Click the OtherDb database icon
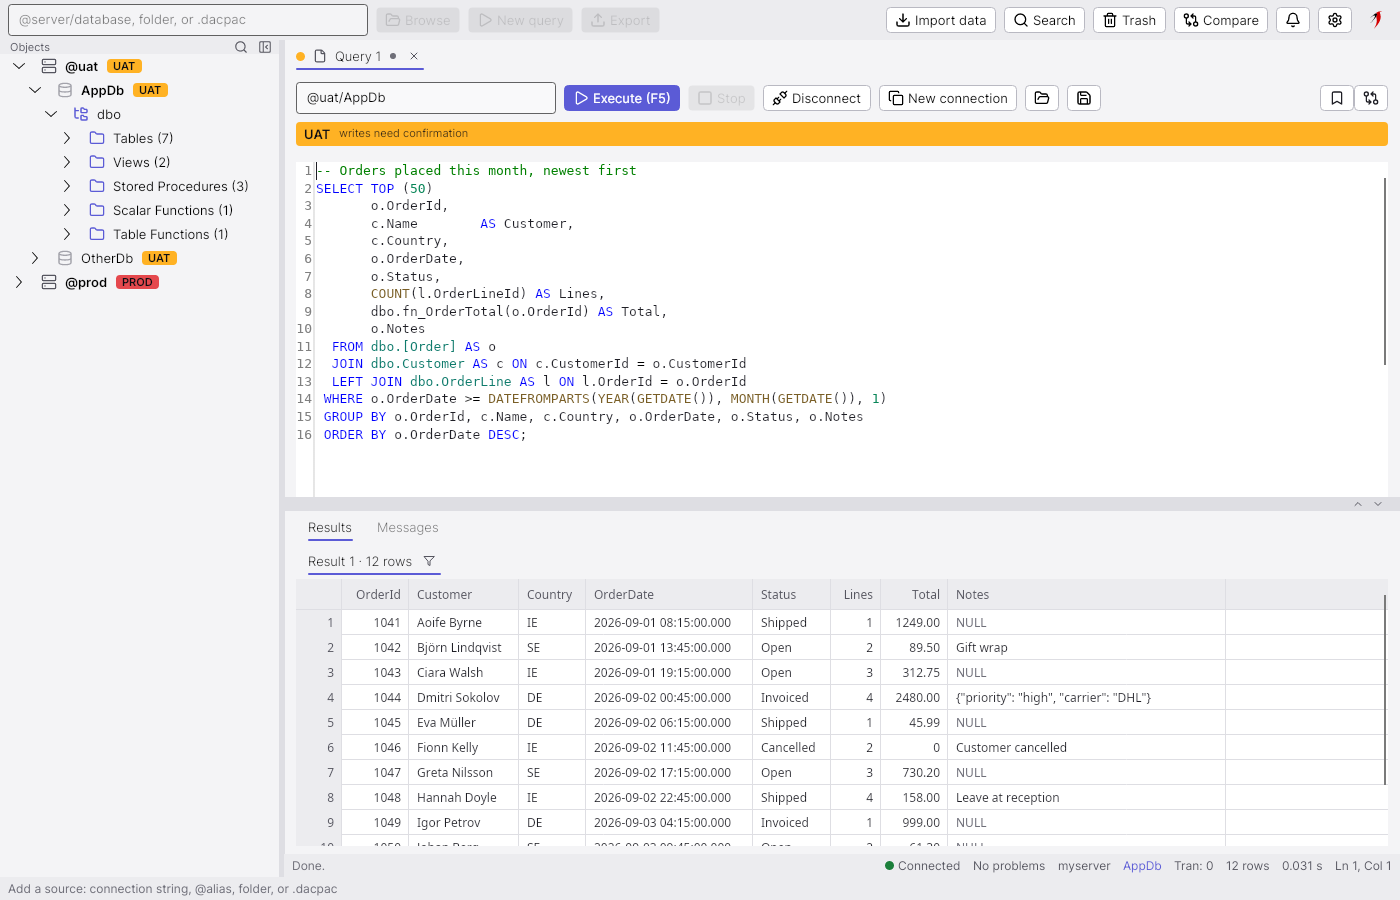 pyautogui.click(x=65, y=258)
